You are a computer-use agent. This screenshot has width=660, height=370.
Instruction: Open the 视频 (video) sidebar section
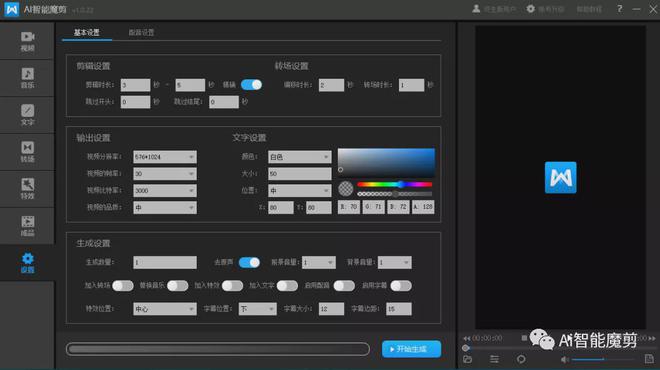coord(27,41)
